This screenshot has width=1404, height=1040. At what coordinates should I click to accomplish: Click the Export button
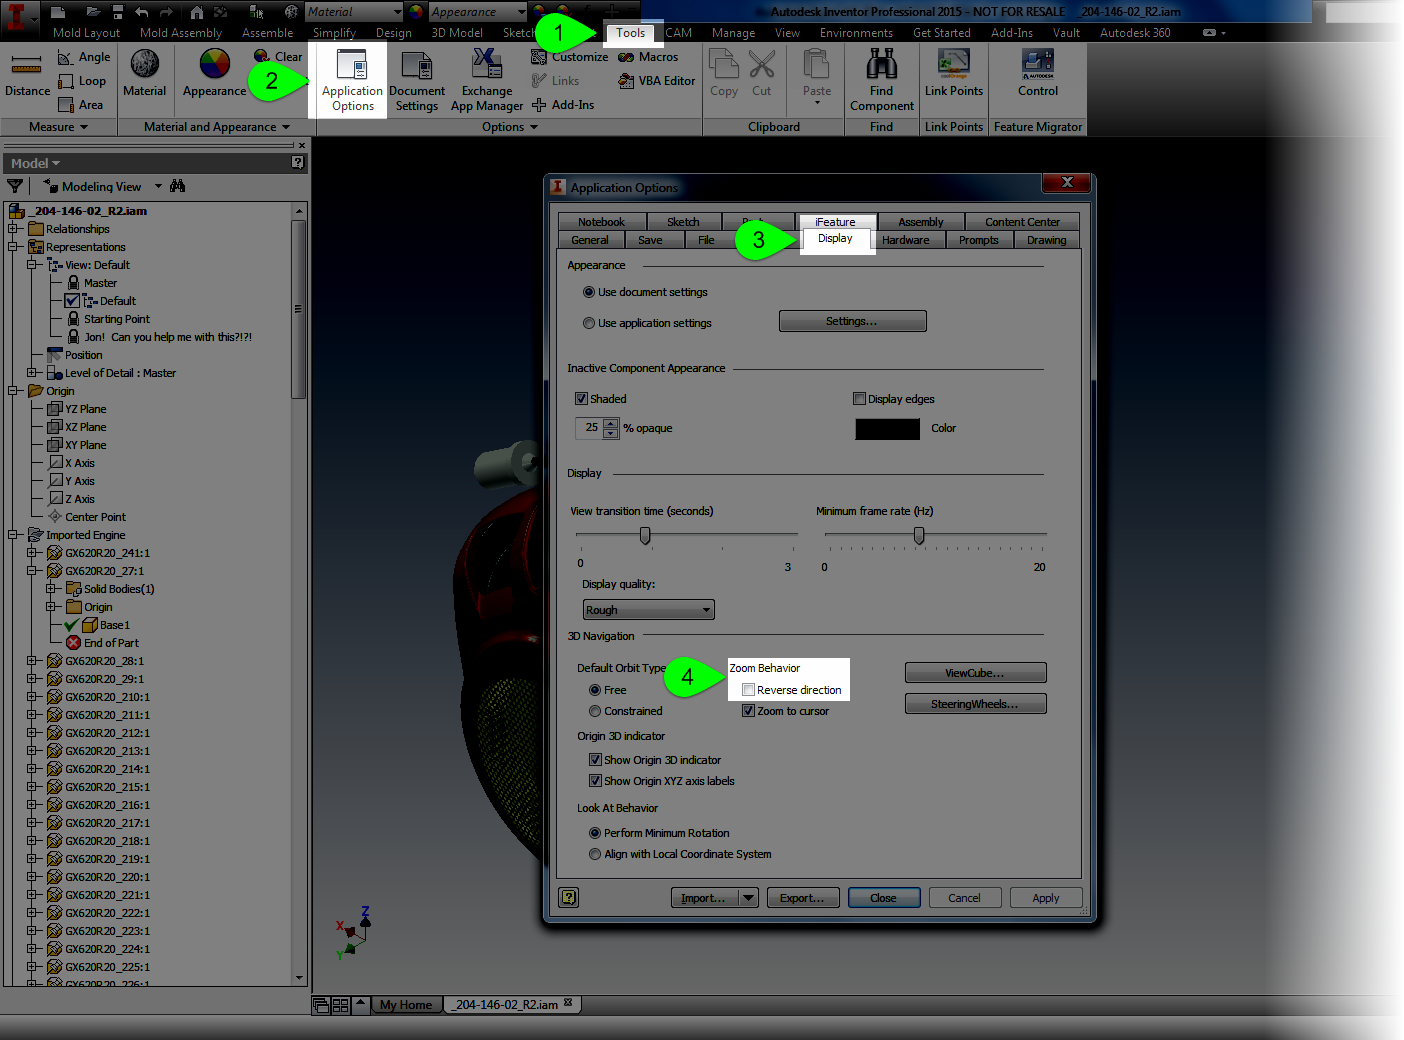tap(802, 898)
